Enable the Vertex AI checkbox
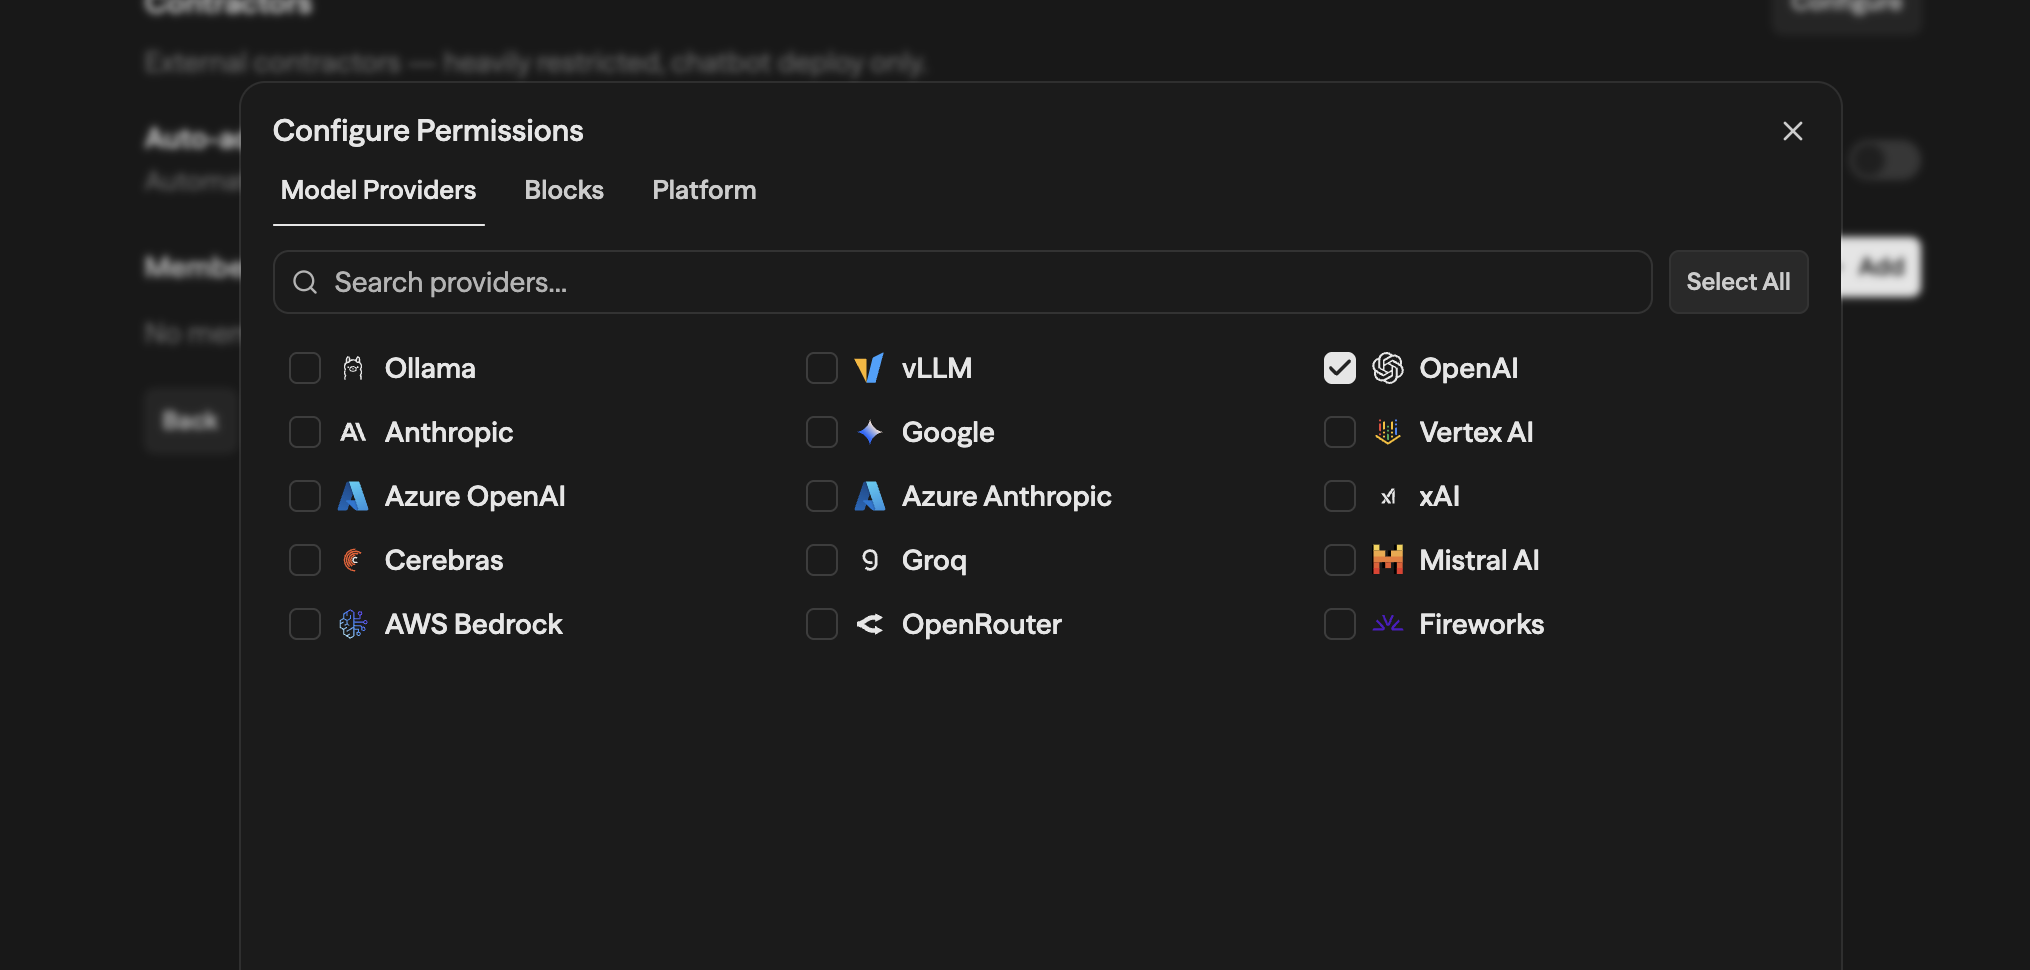The image size is (2030, 970). pos(1339,432)
